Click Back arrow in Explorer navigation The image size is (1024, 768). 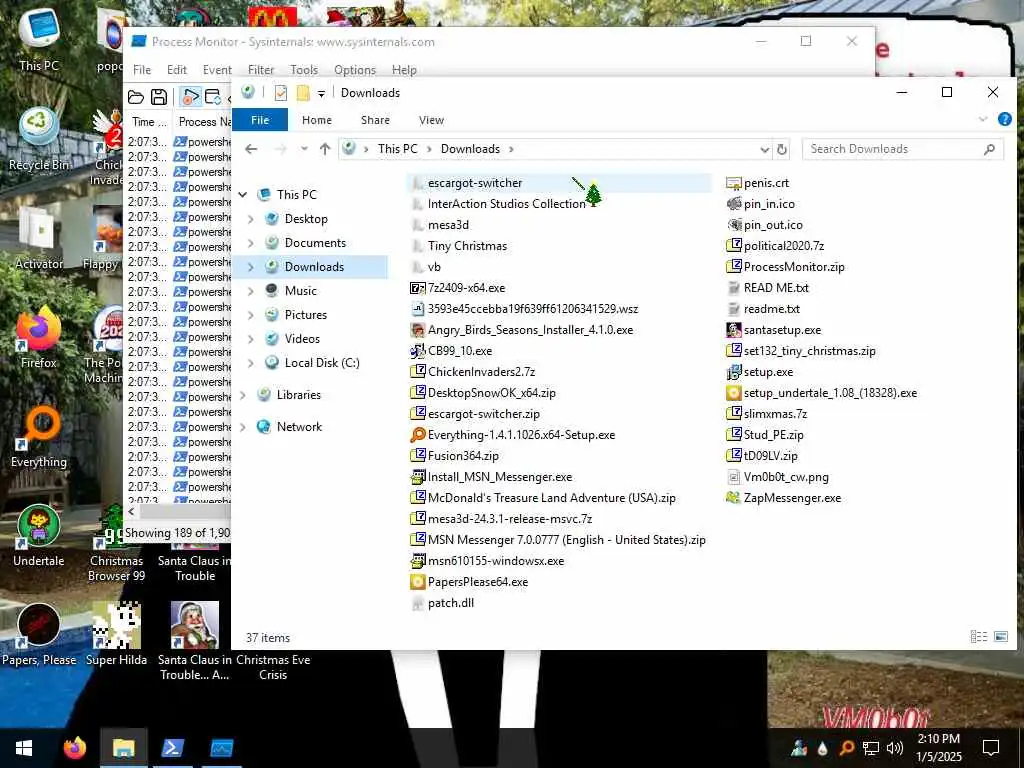coord(251,150)
